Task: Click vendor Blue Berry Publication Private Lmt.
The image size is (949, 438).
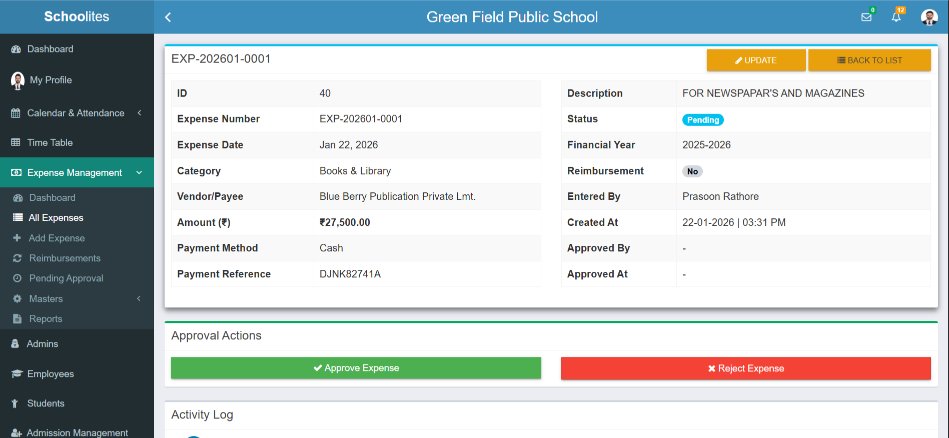Action: click(x=398, y=197)
